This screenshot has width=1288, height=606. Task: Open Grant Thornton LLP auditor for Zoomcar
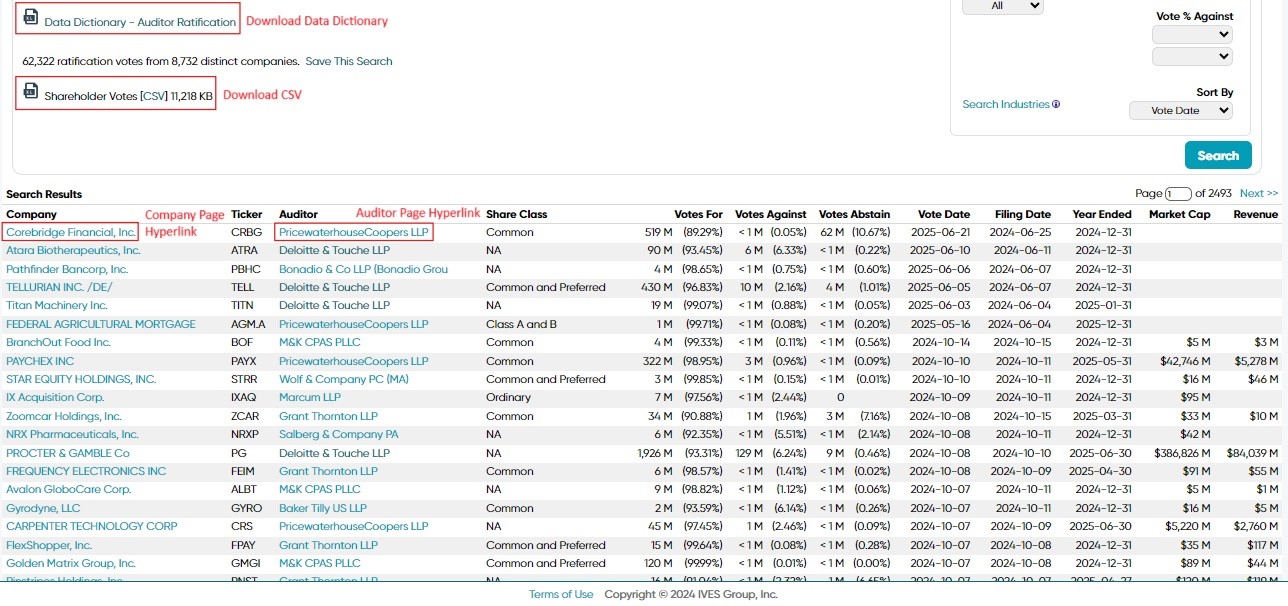click(x=328, y=416)
